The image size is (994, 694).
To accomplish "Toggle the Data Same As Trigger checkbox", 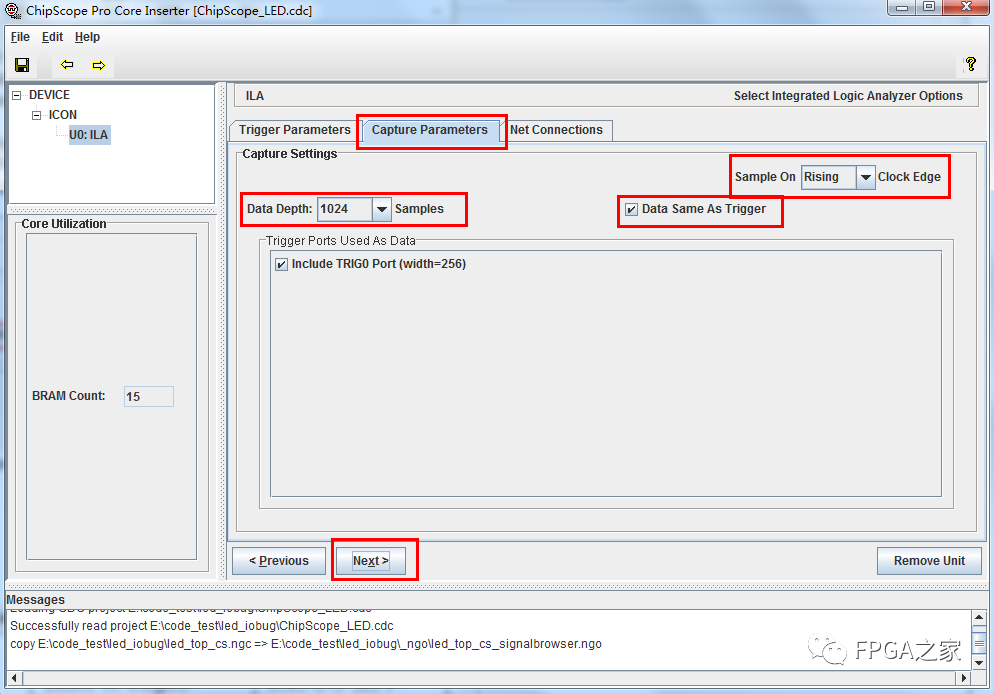I will point(631,209).
